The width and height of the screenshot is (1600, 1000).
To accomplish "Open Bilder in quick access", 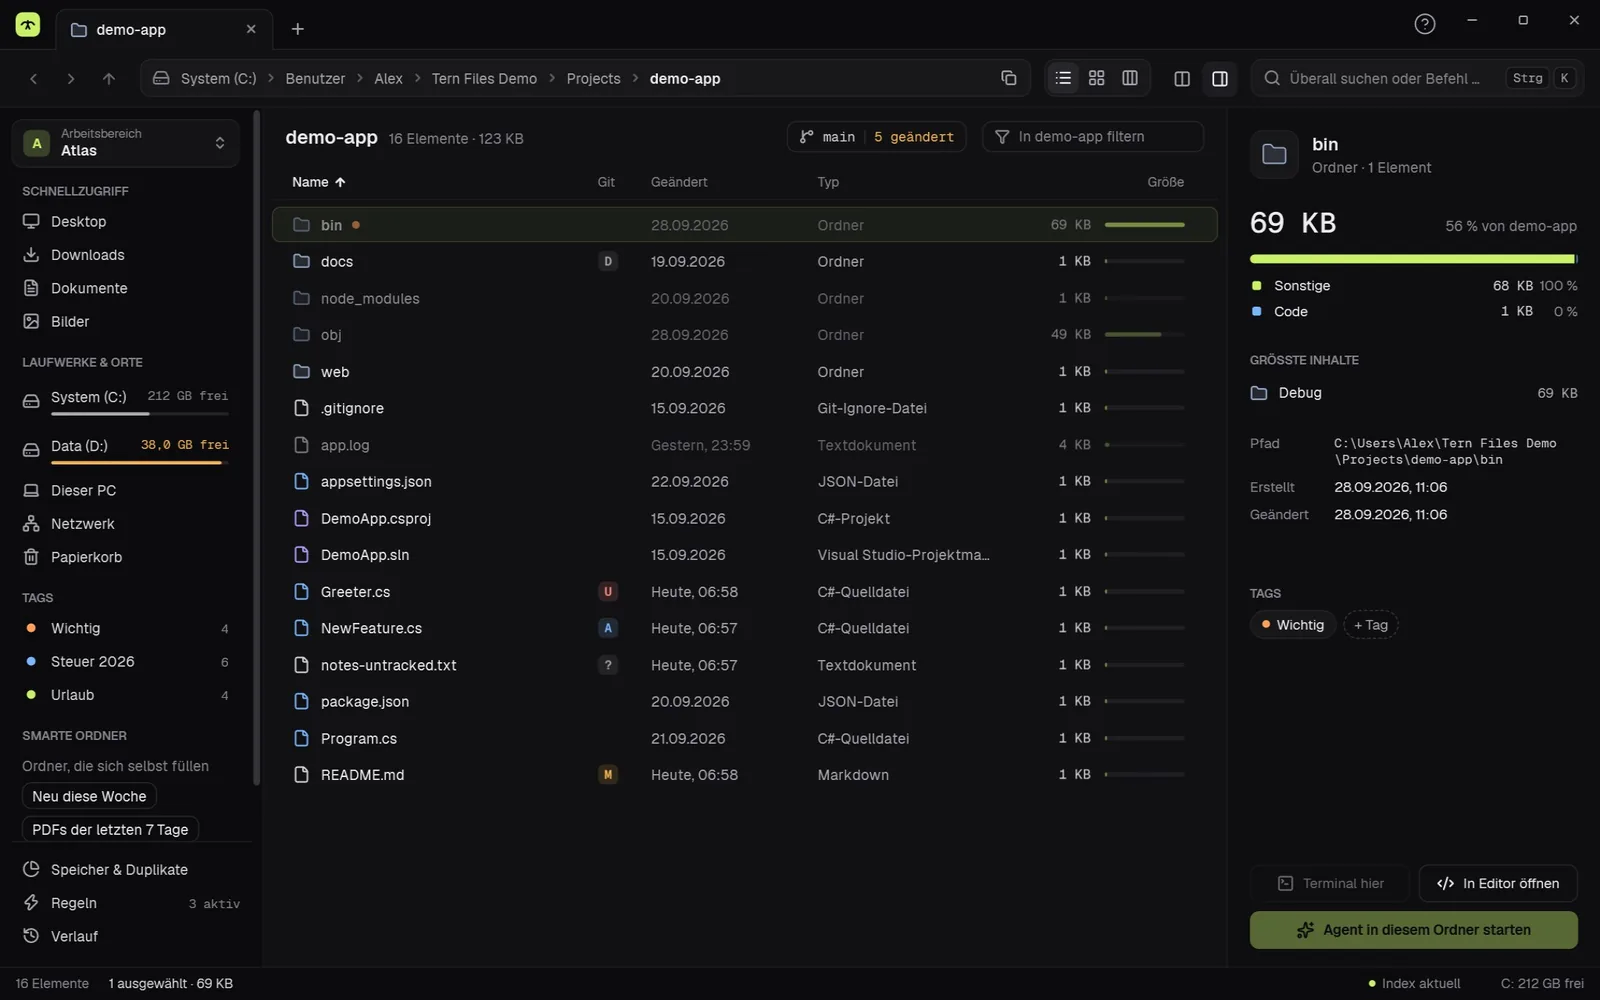I will click(126, 322).
